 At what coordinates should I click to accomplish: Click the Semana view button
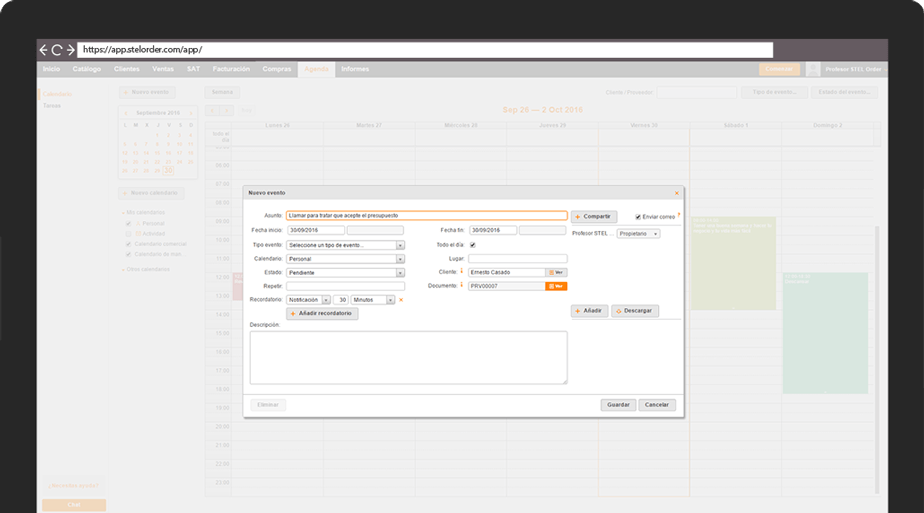[x=222, y=92]
